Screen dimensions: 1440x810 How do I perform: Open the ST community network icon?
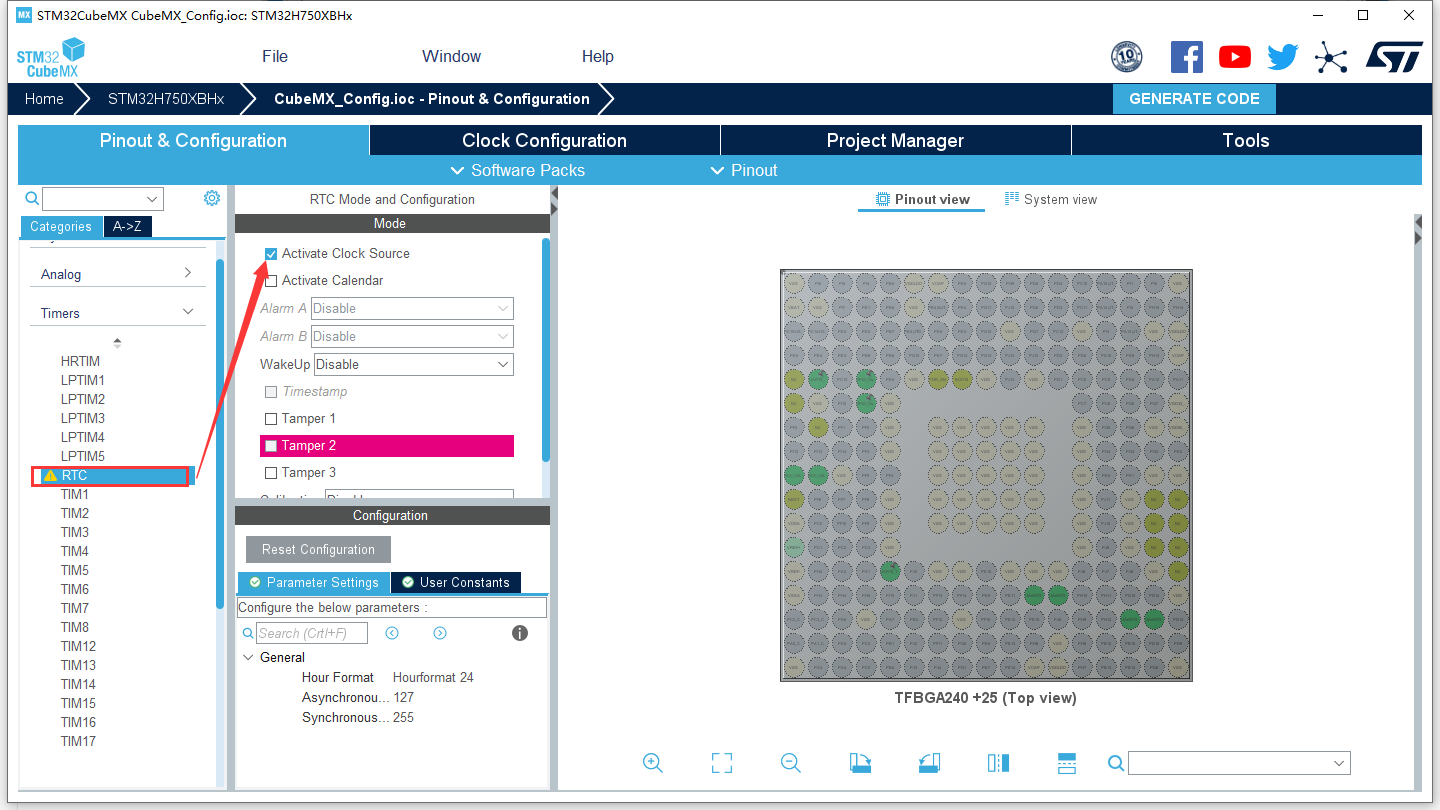pos(1331,57)
